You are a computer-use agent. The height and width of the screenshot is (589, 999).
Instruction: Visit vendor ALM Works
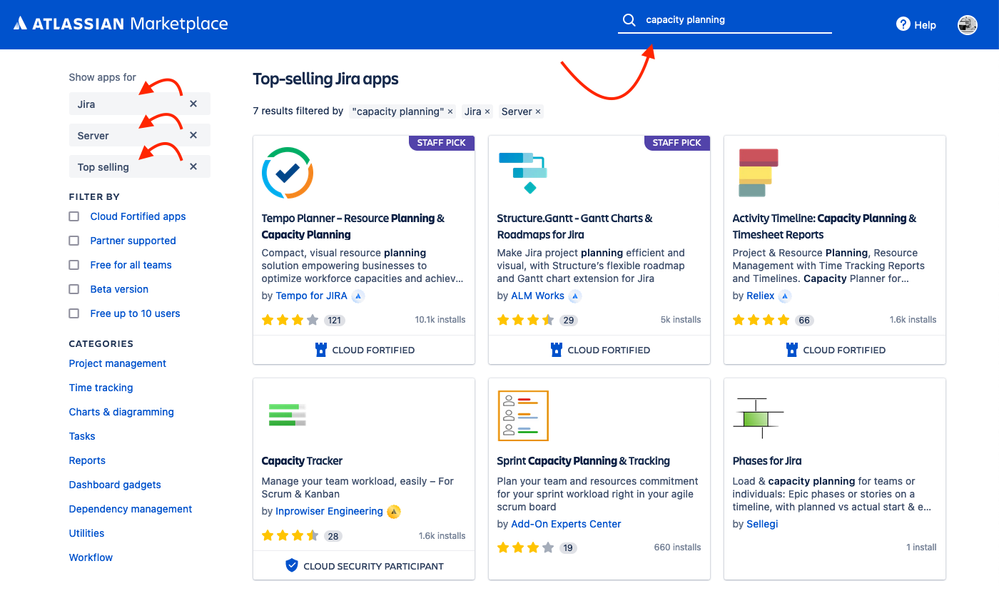(538, 296)
